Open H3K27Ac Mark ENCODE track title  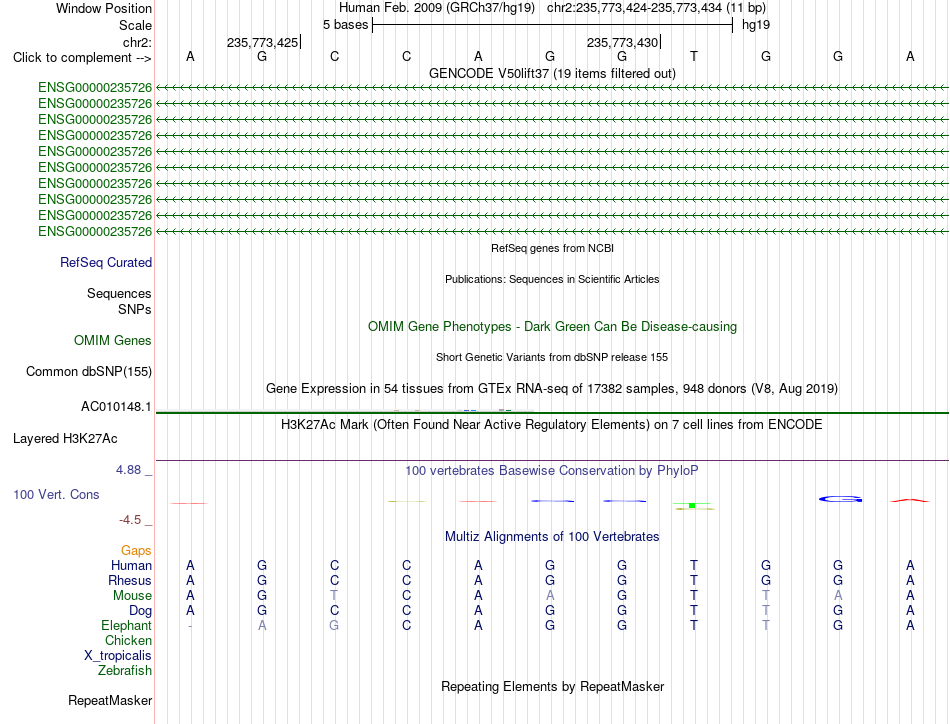pyautogui.click(x=552, y=425)
